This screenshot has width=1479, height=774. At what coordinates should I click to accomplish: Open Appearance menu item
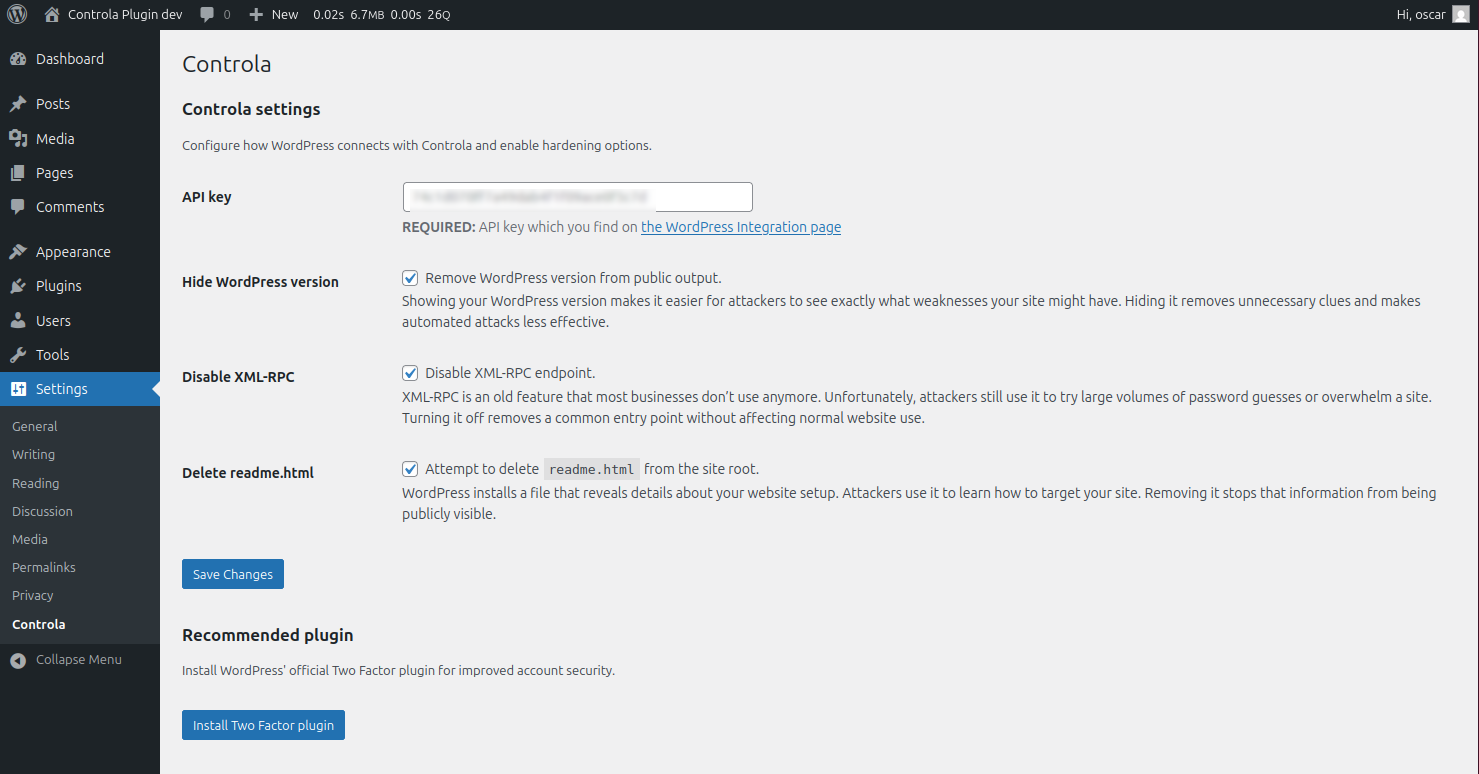[80, 252]
